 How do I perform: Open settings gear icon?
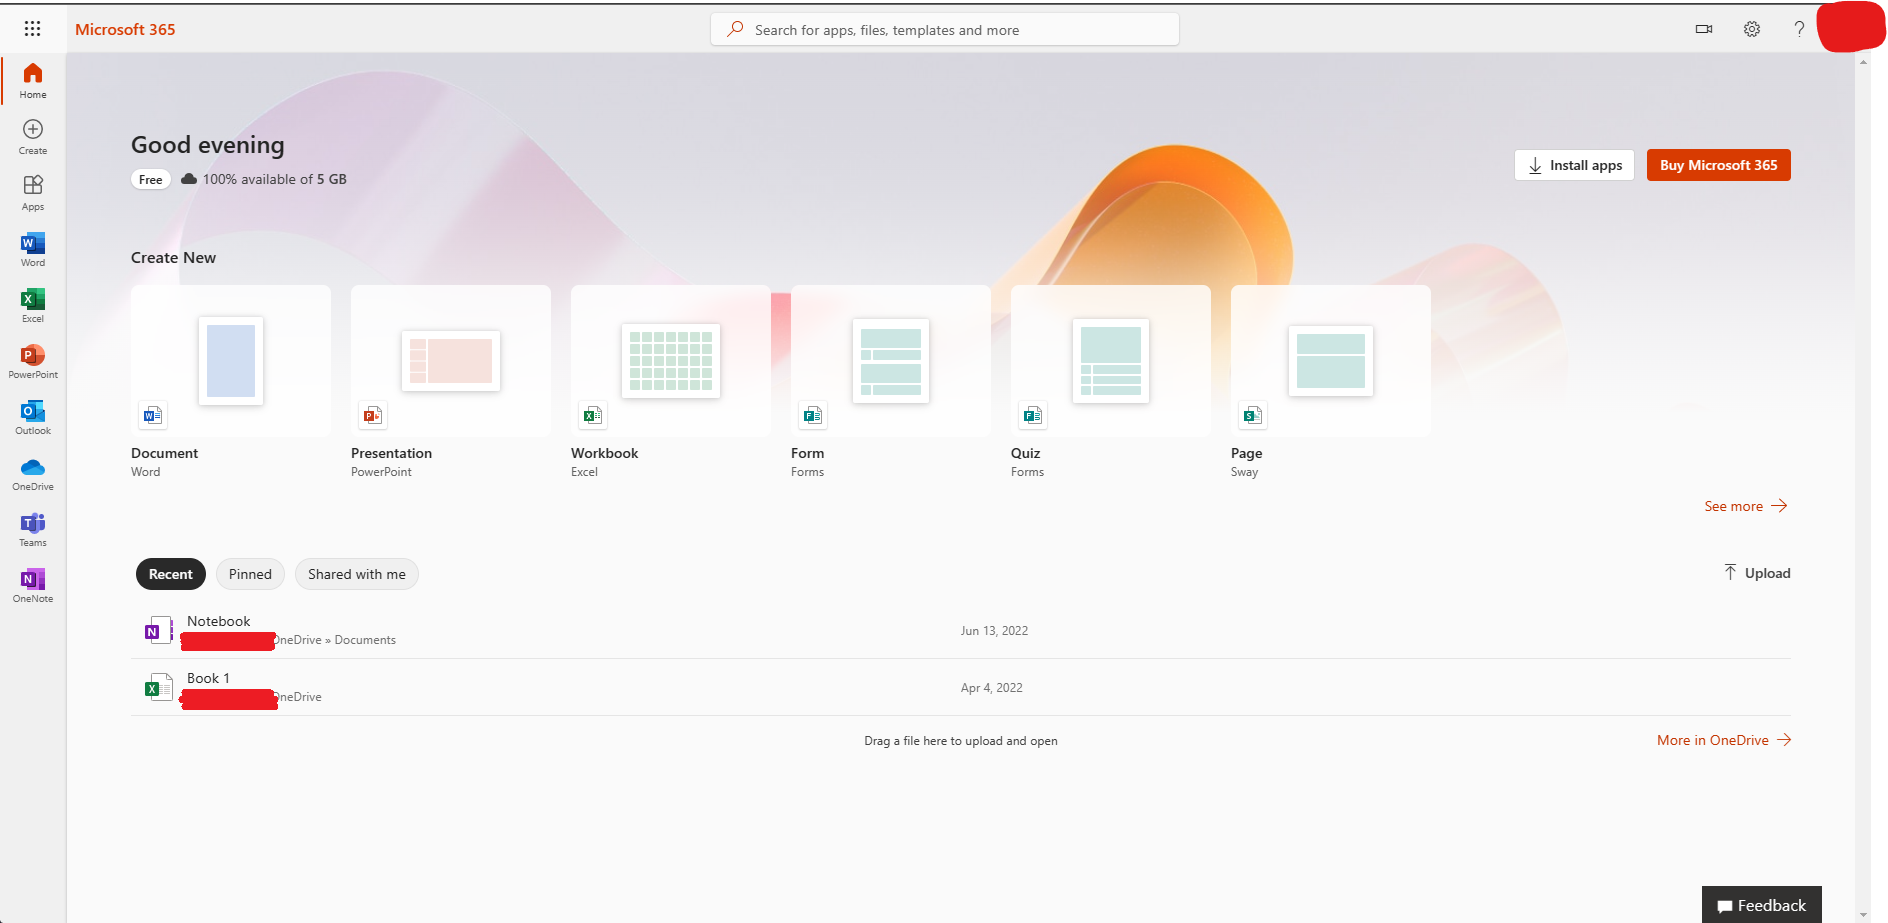click(1752, 29)
